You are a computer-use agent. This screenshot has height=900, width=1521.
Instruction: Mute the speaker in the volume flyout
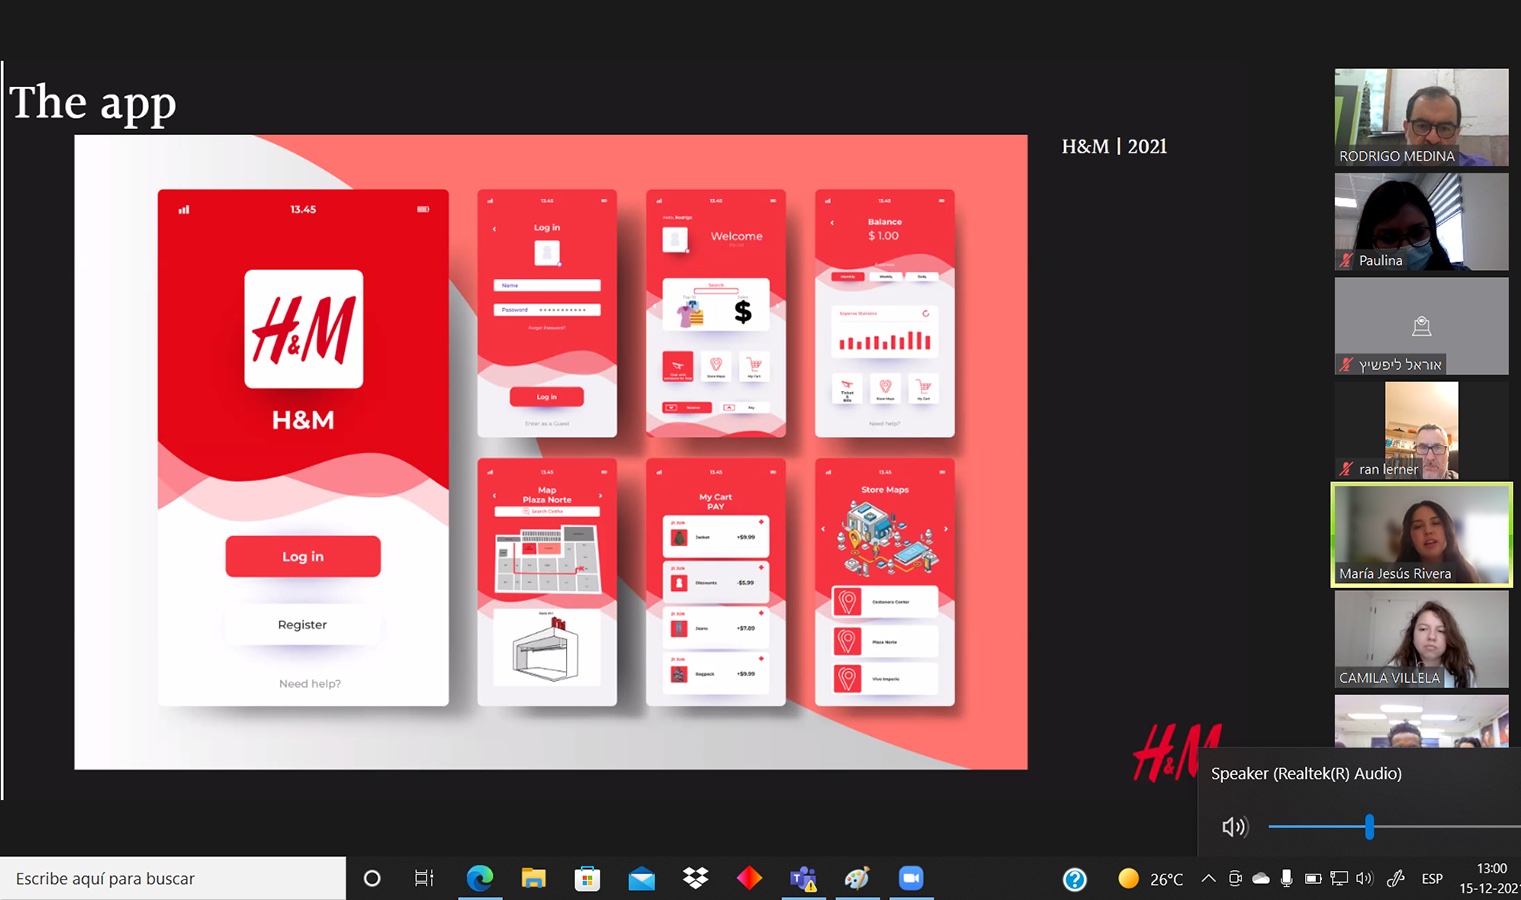pos(1234,827)
